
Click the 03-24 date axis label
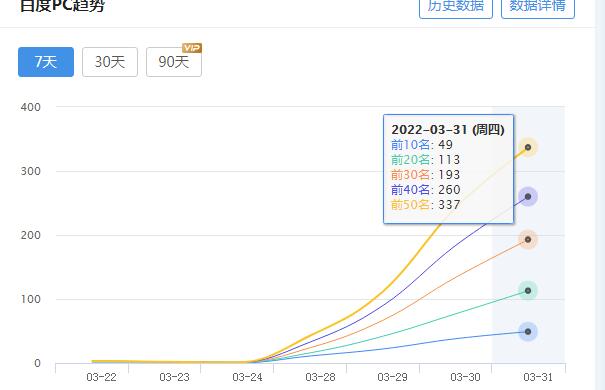(x=247, y=377)
